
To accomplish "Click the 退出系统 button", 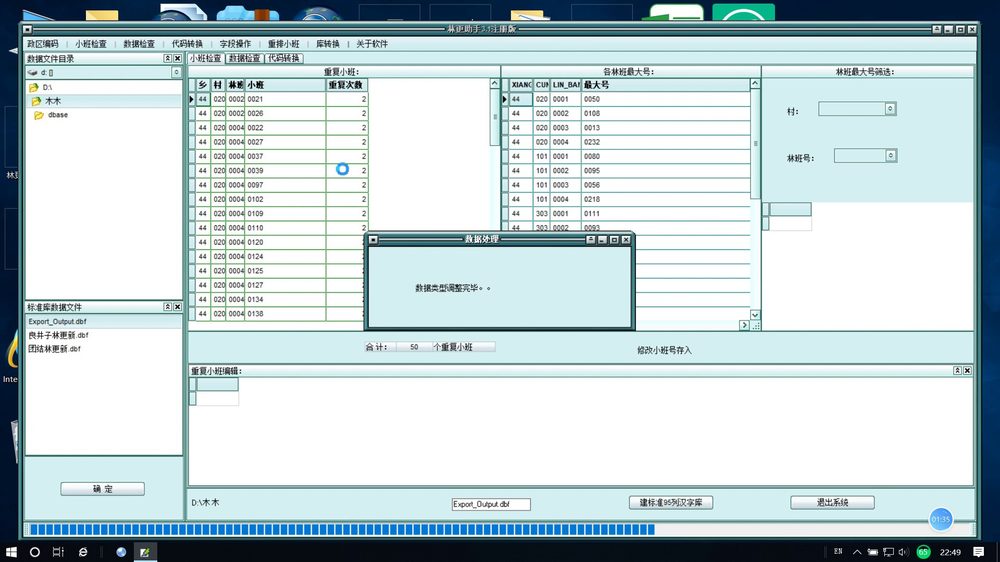I will (x=832, y=503).
